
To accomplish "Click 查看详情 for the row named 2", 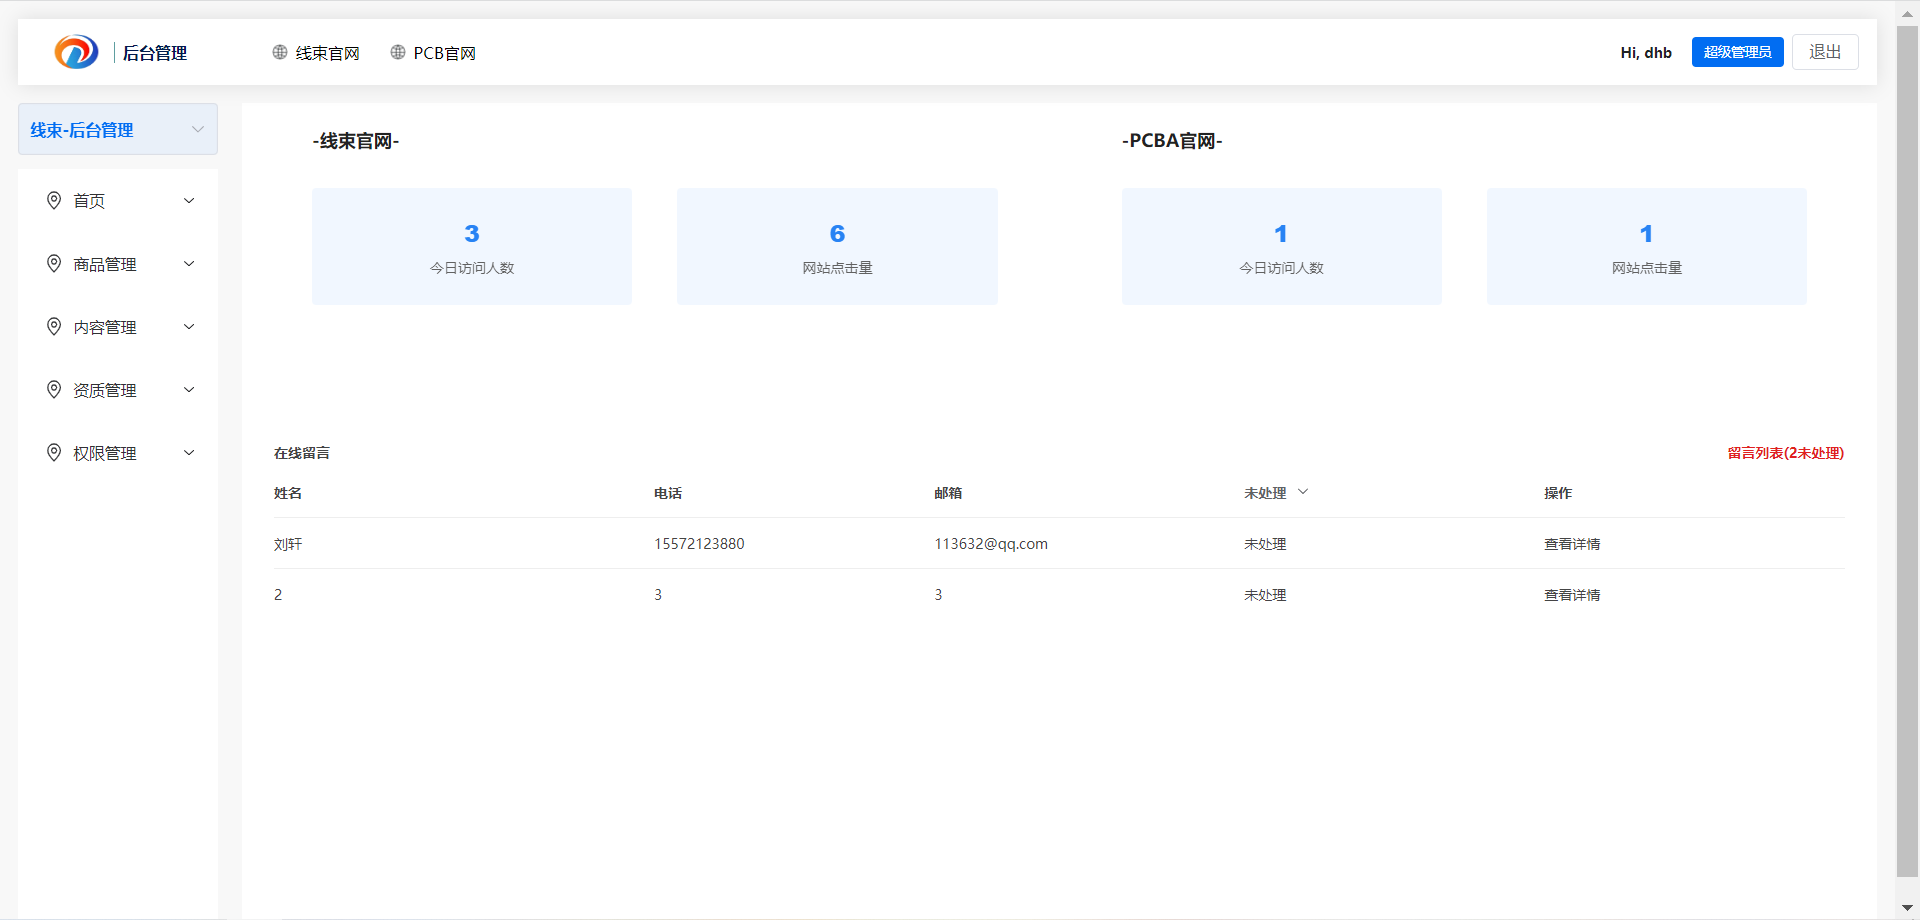I will [x=1572, y=595].
